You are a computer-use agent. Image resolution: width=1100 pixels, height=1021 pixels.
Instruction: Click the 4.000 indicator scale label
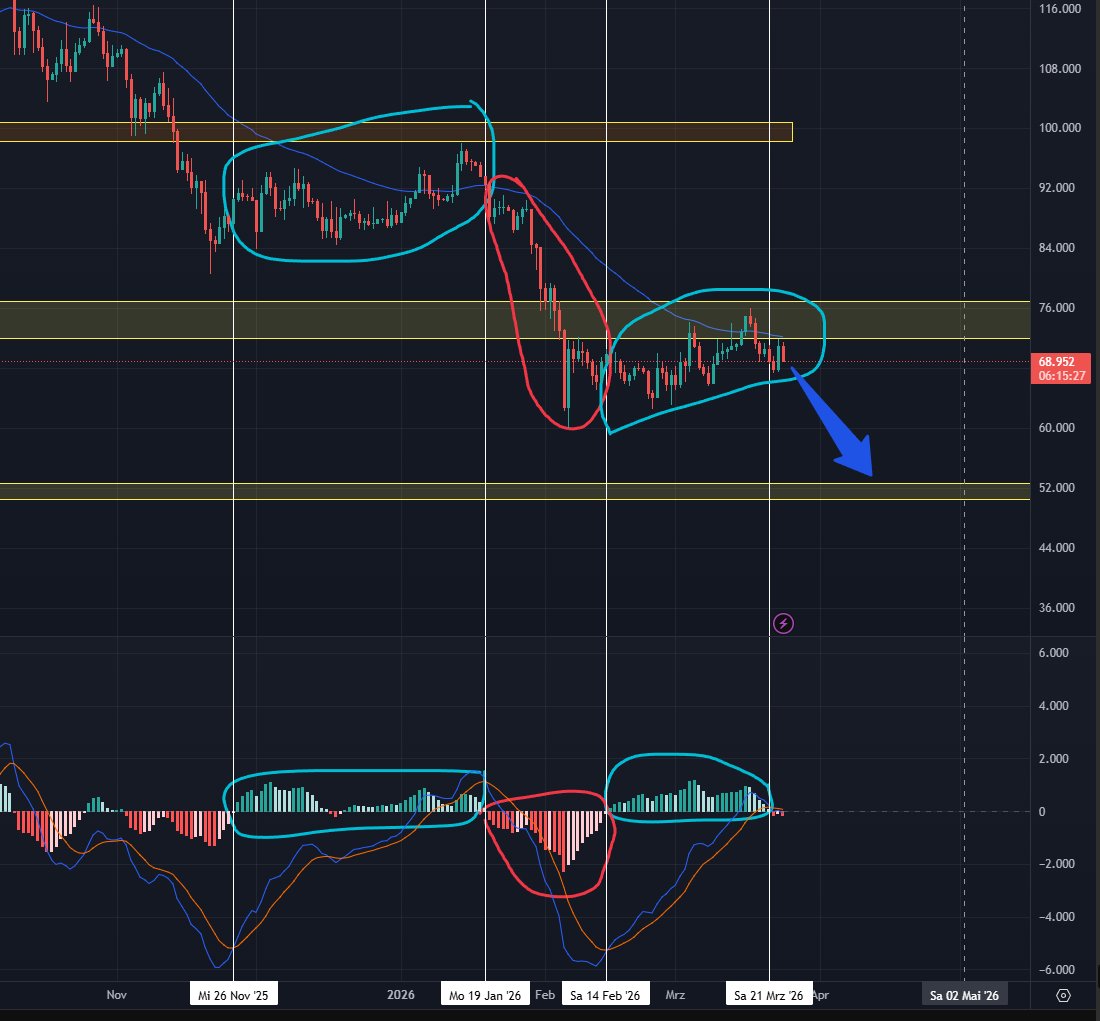1054,706
